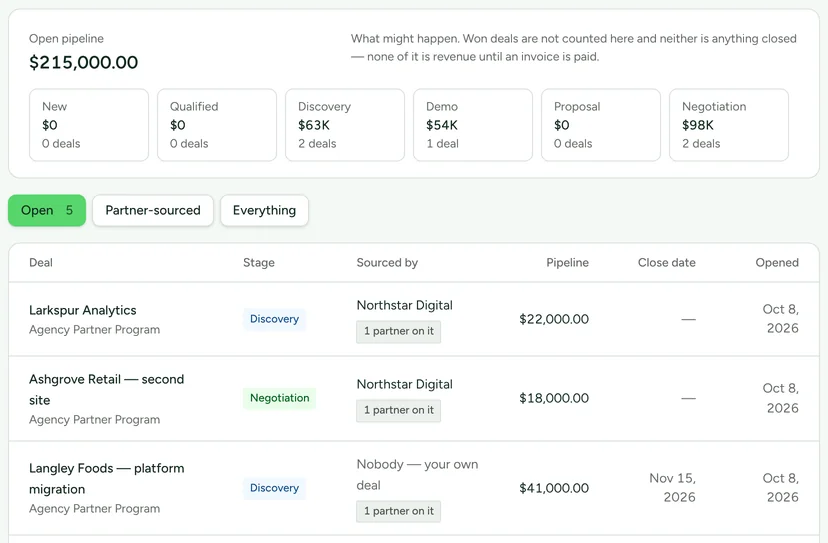Open the Proposal stage card
This screenshot has height=543, width=828.
[x=601, y=125]
